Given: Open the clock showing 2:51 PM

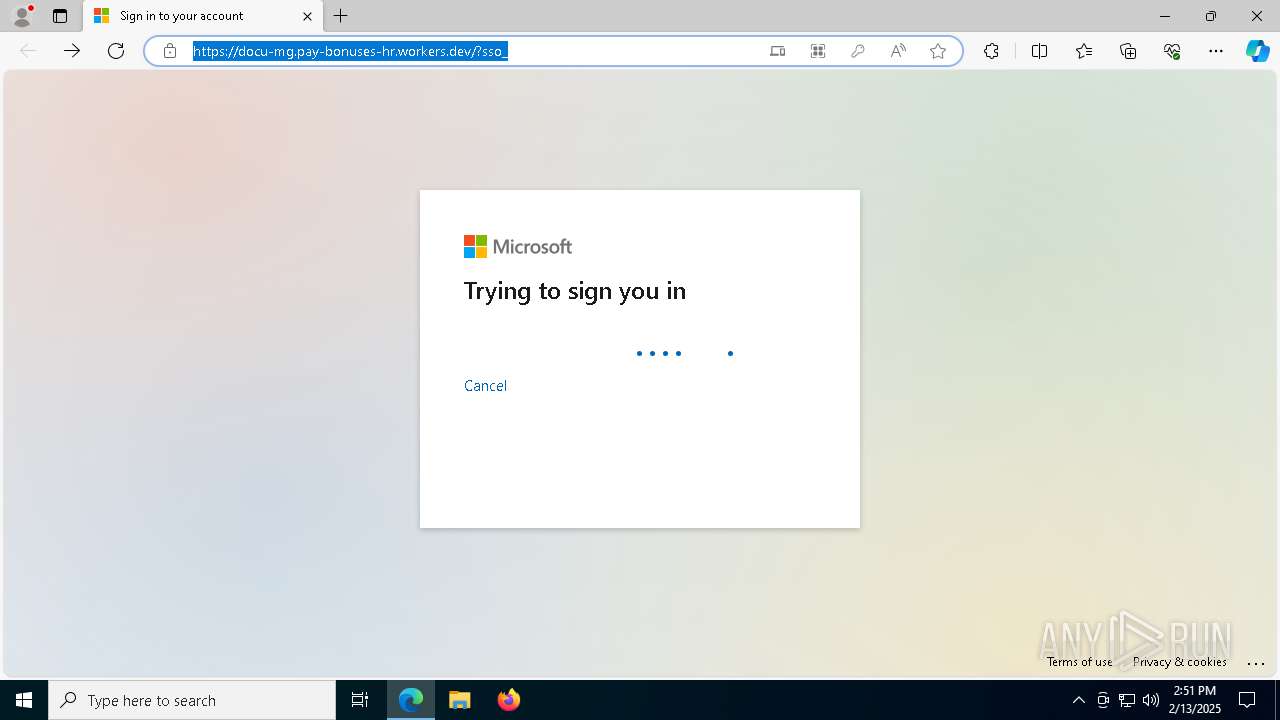Looking at the screenshot, I should [1195, 700].
